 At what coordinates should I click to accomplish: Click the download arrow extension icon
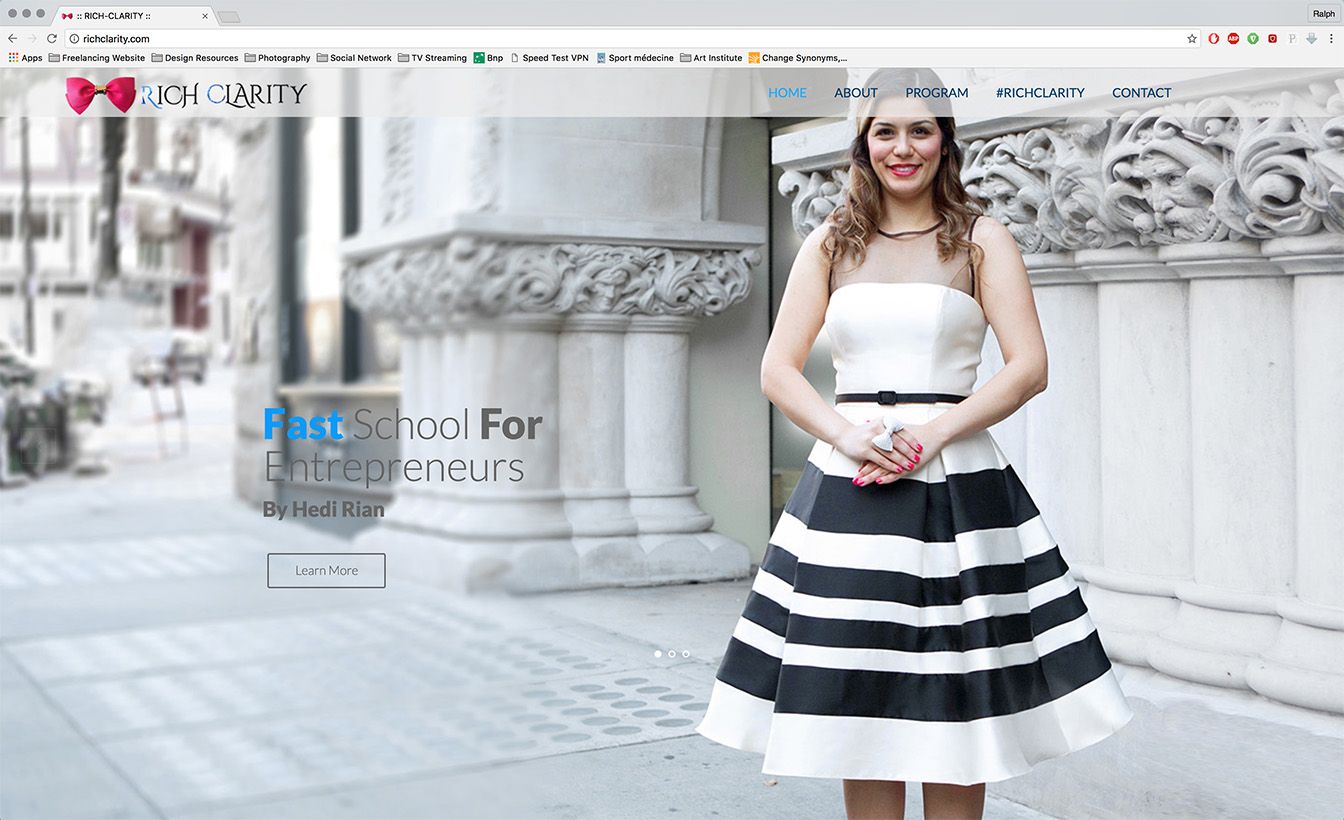coord(1311,38)
